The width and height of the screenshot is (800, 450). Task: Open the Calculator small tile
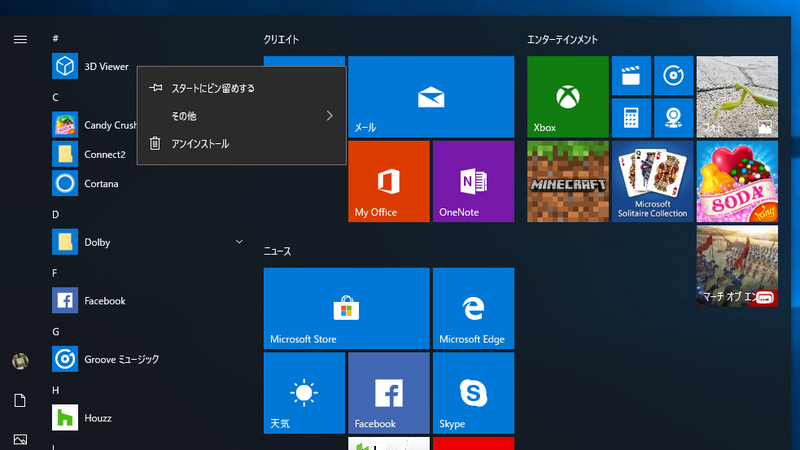point(631,118)
